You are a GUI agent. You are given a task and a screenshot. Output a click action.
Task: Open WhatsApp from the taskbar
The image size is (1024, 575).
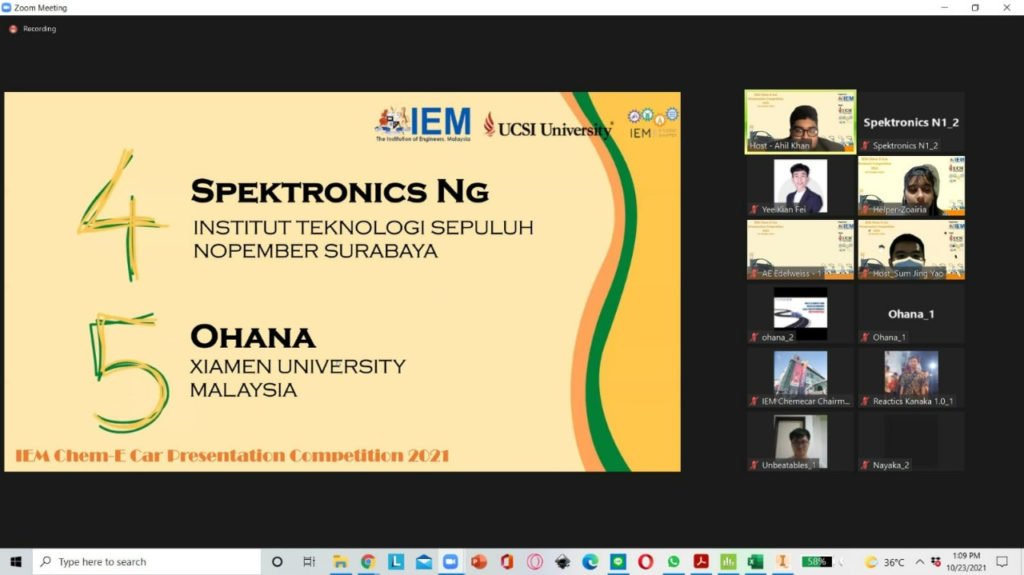click(x=673, y=562)
